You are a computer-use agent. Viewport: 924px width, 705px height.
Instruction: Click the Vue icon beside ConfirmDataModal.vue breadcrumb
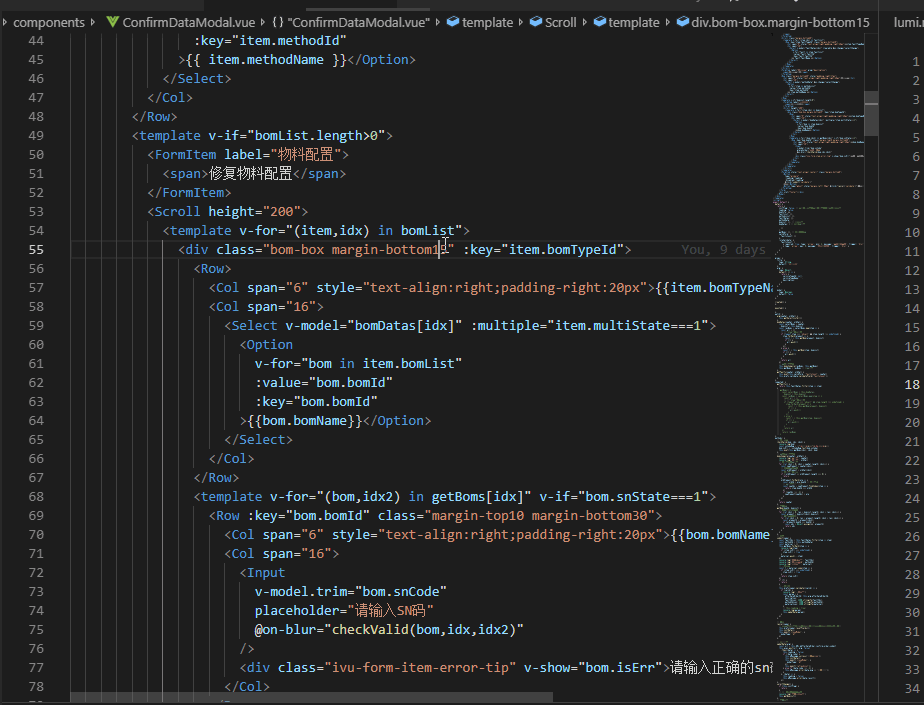[113, 22]
